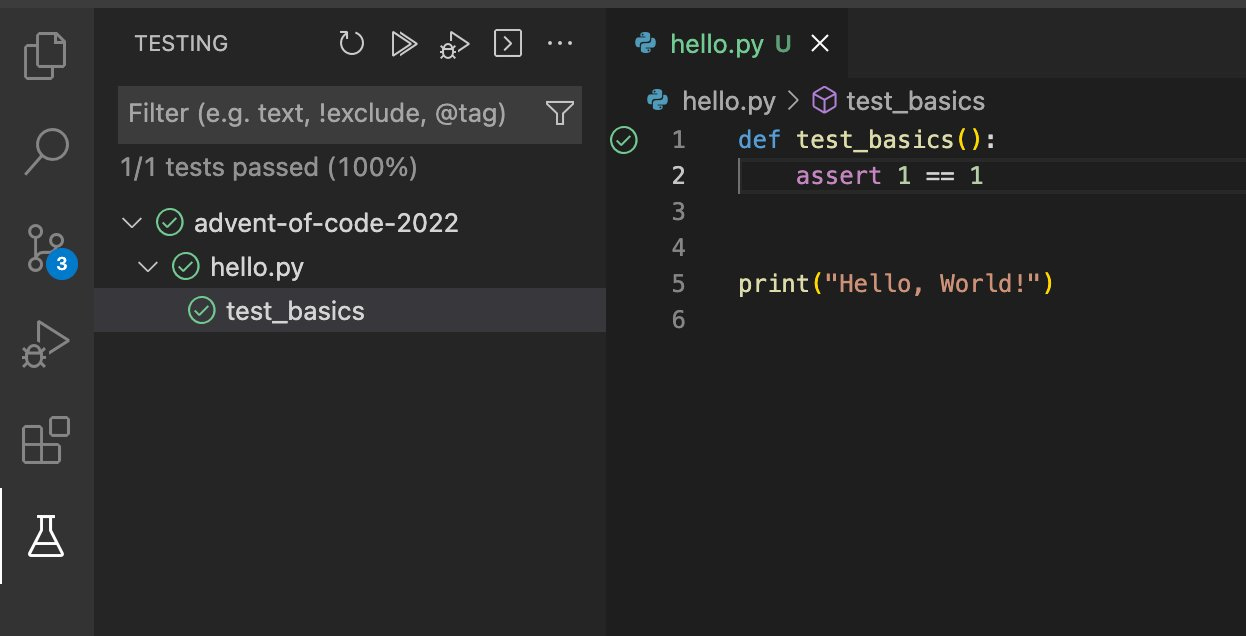This screenshot has height=636, width=1246.
Task: Open the Extensions view icon
Action: coord(47,440)
